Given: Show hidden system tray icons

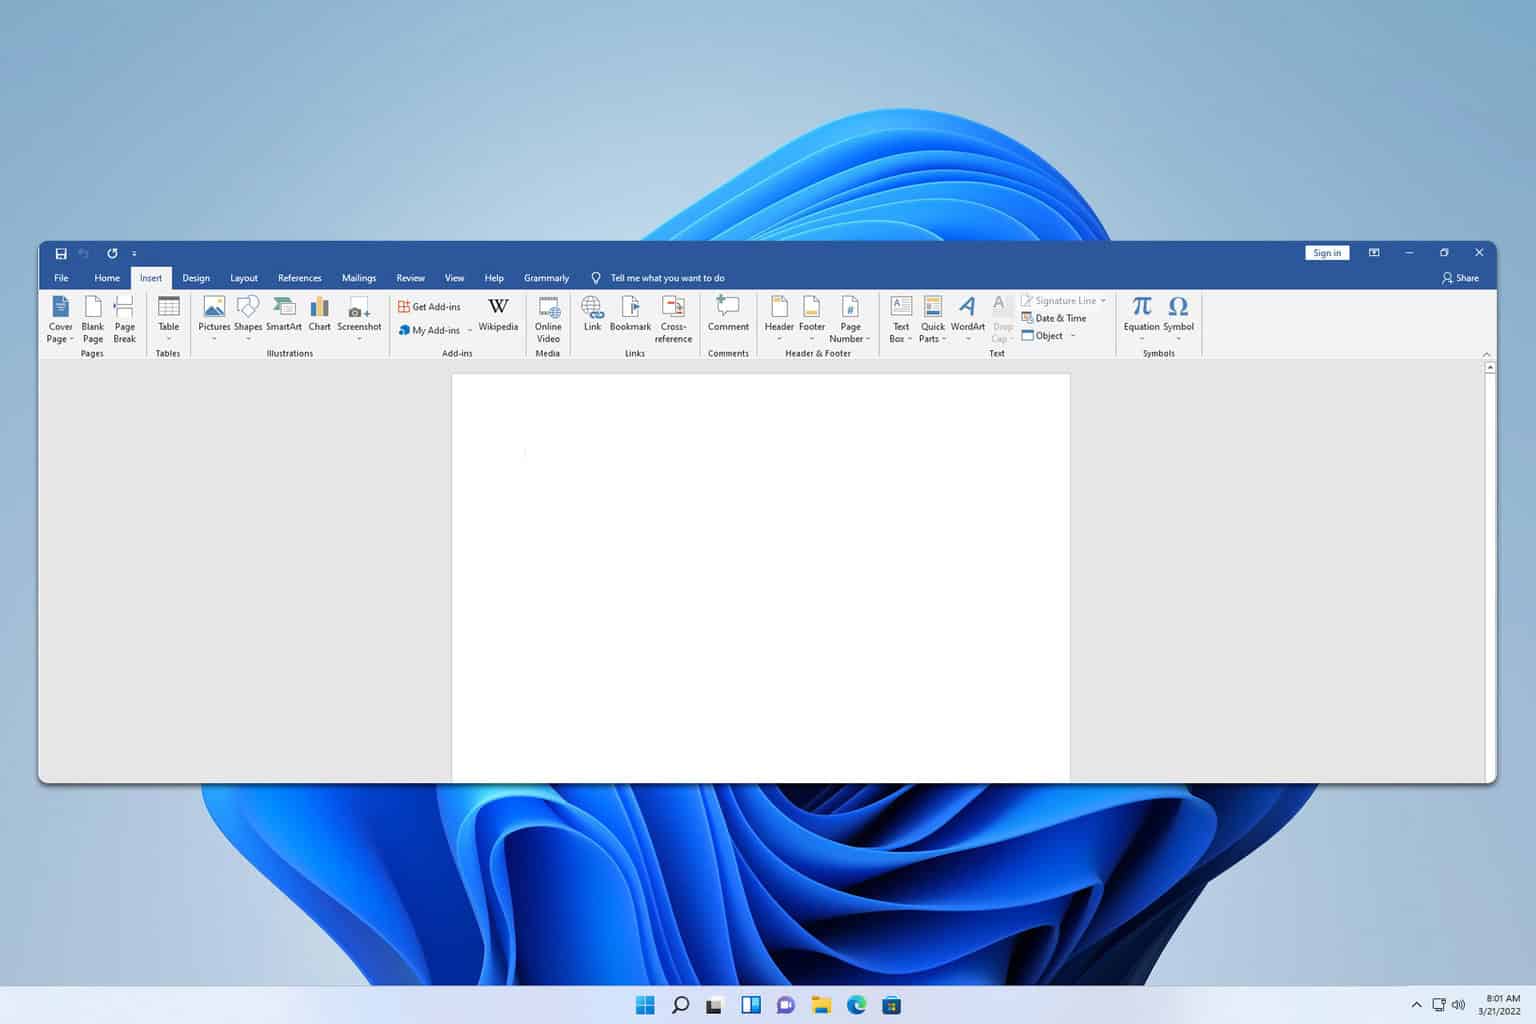Looking at the screenshot, I should point(1416,1005).
